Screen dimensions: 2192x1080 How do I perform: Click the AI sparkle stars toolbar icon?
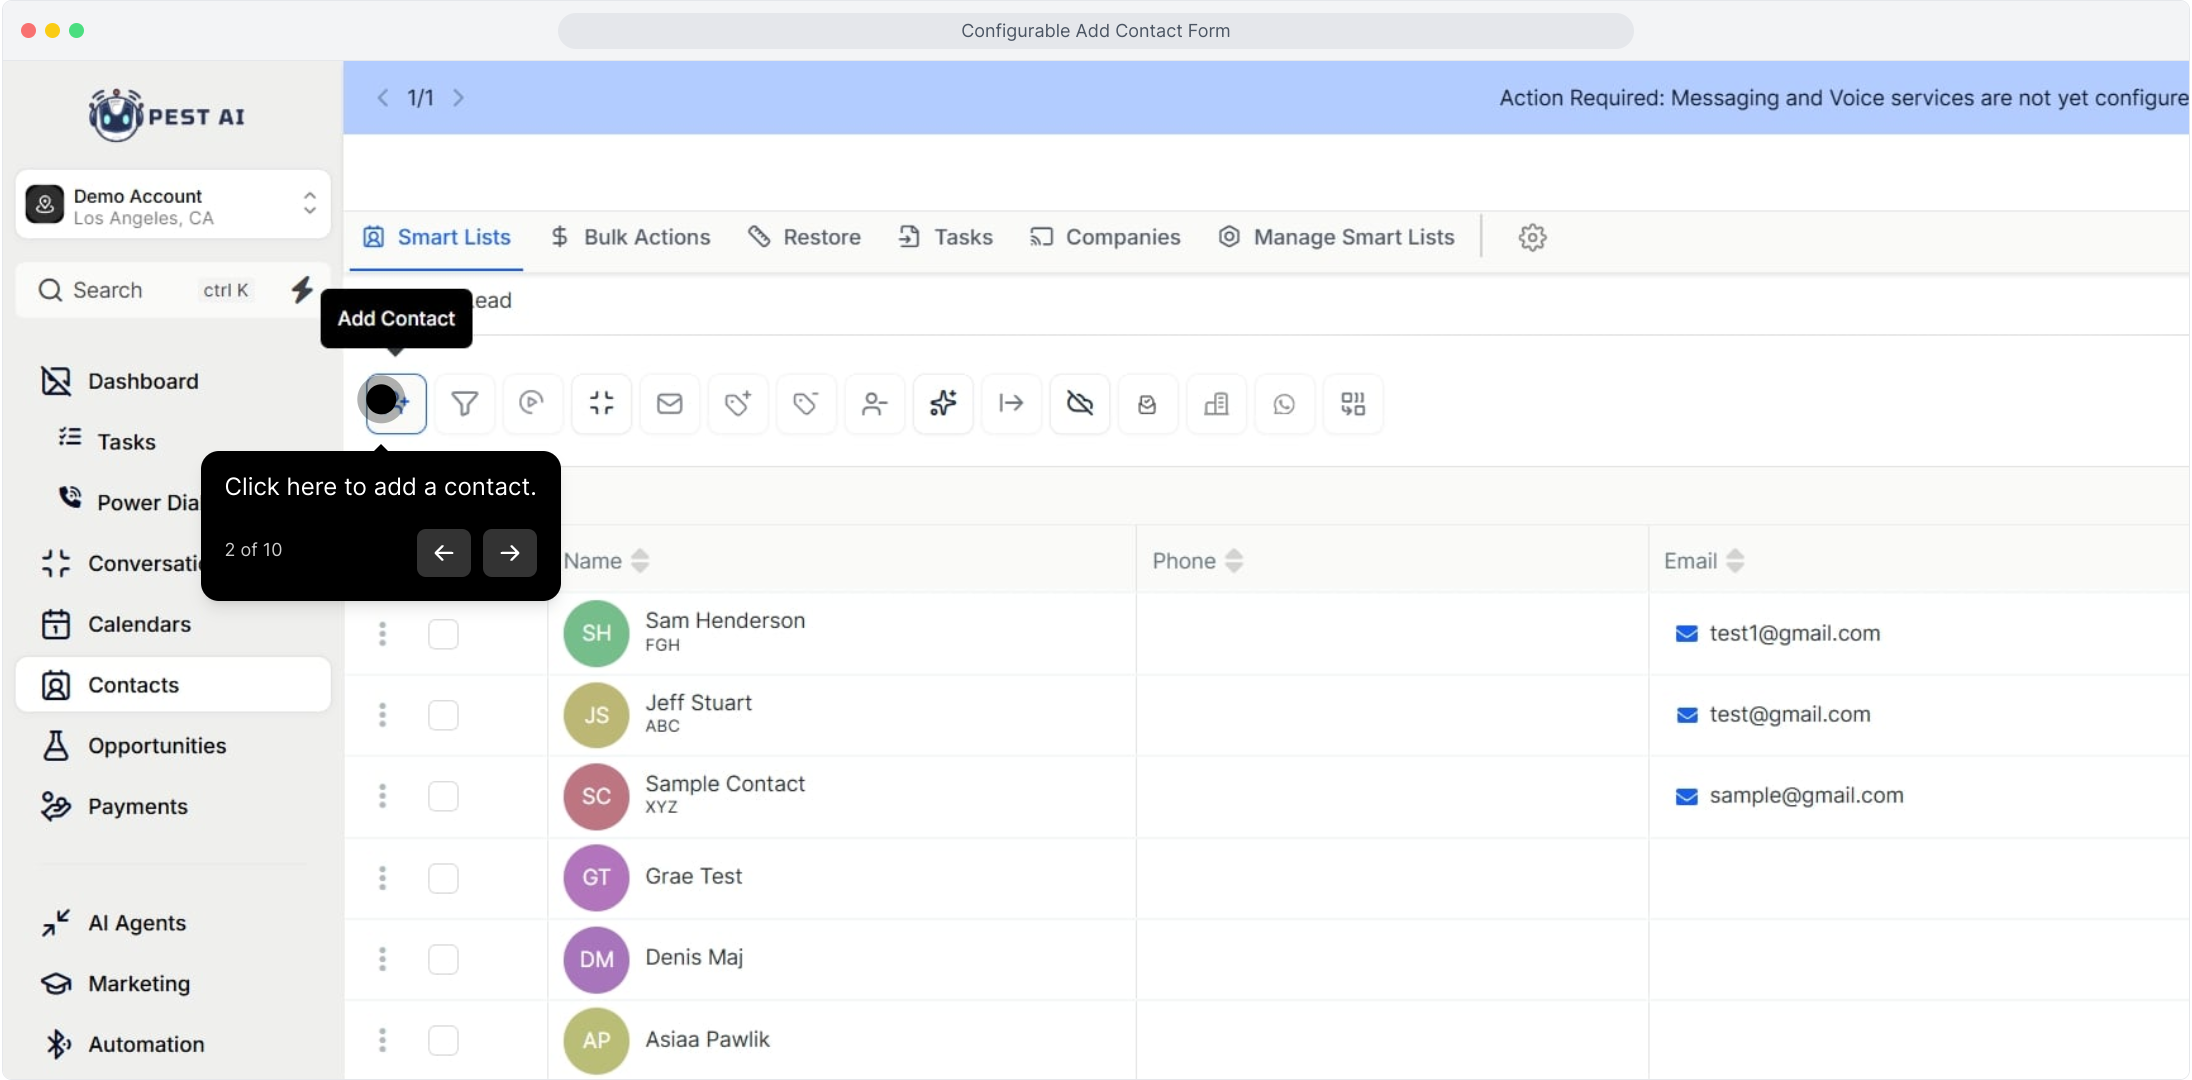tap(943, 404)
